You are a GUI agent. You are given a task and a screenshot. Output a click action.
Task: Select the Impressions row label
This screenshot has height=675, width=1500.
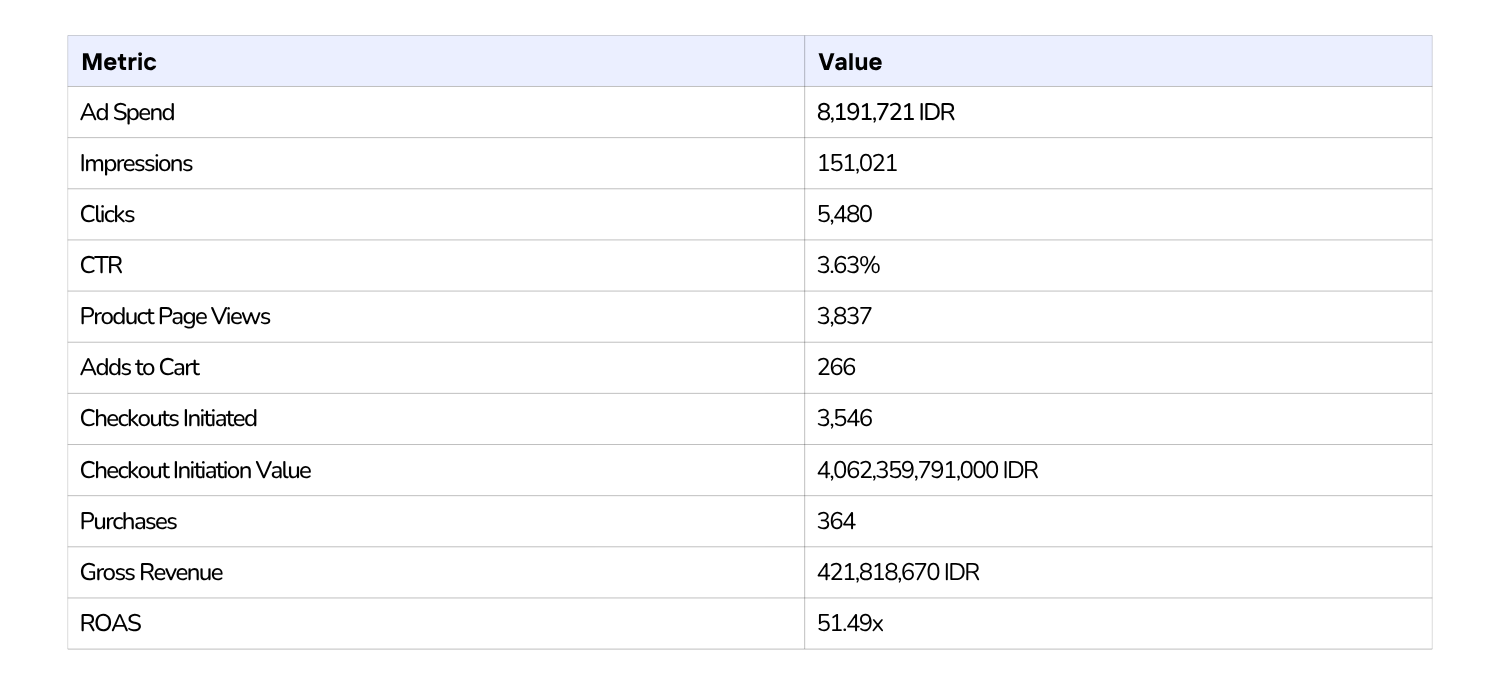click(x=136, y=164)
